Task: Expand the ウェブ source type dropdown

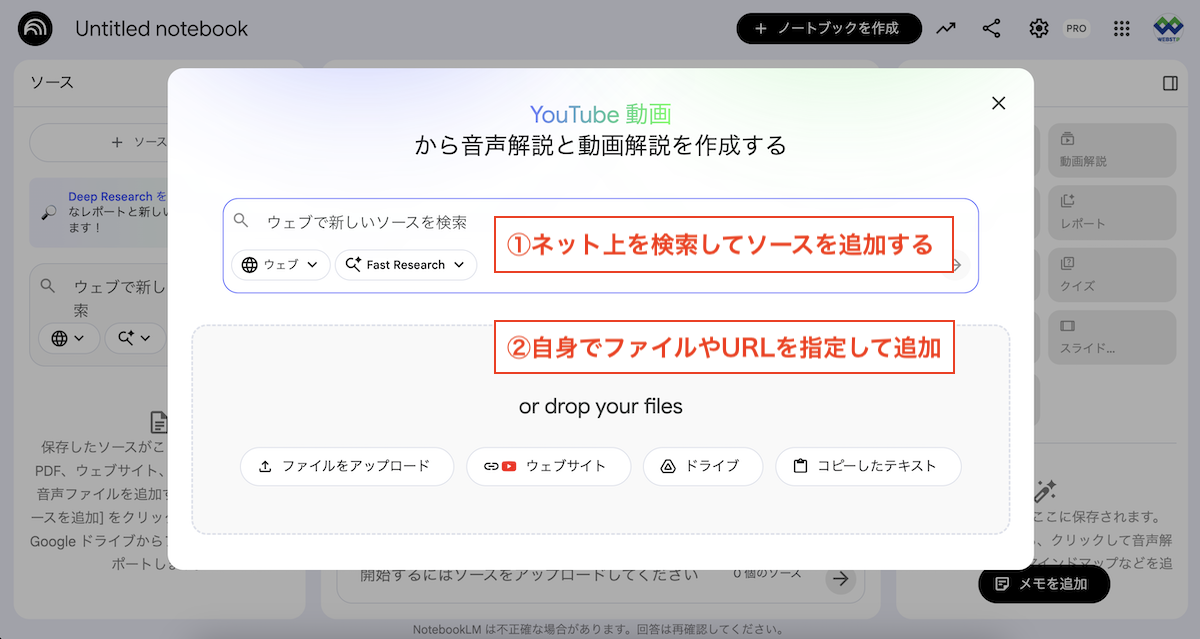Action: coord(281,265)
